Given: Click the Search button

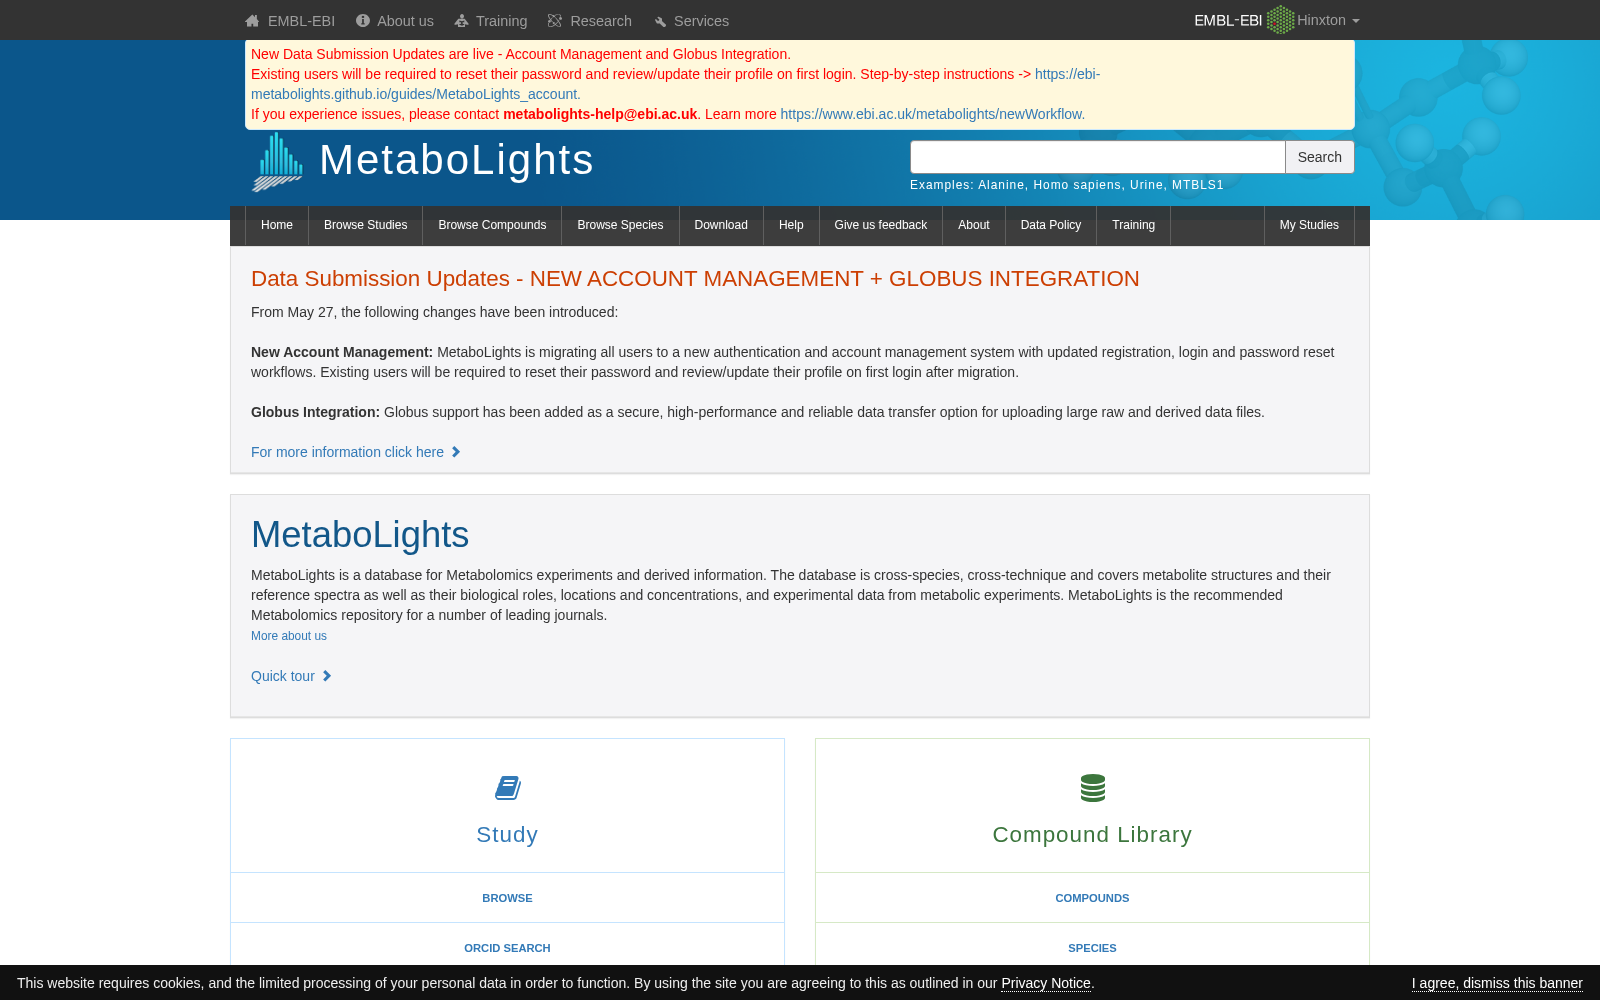Looking at the screenshot, I should 1320,157.
